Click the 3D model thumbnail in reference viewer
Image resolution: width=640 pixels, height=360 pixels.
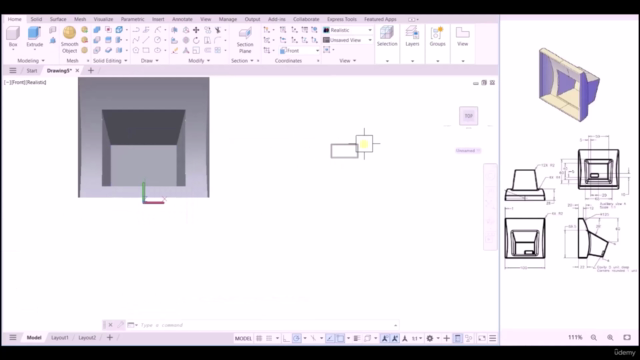(x=569, y=84)
